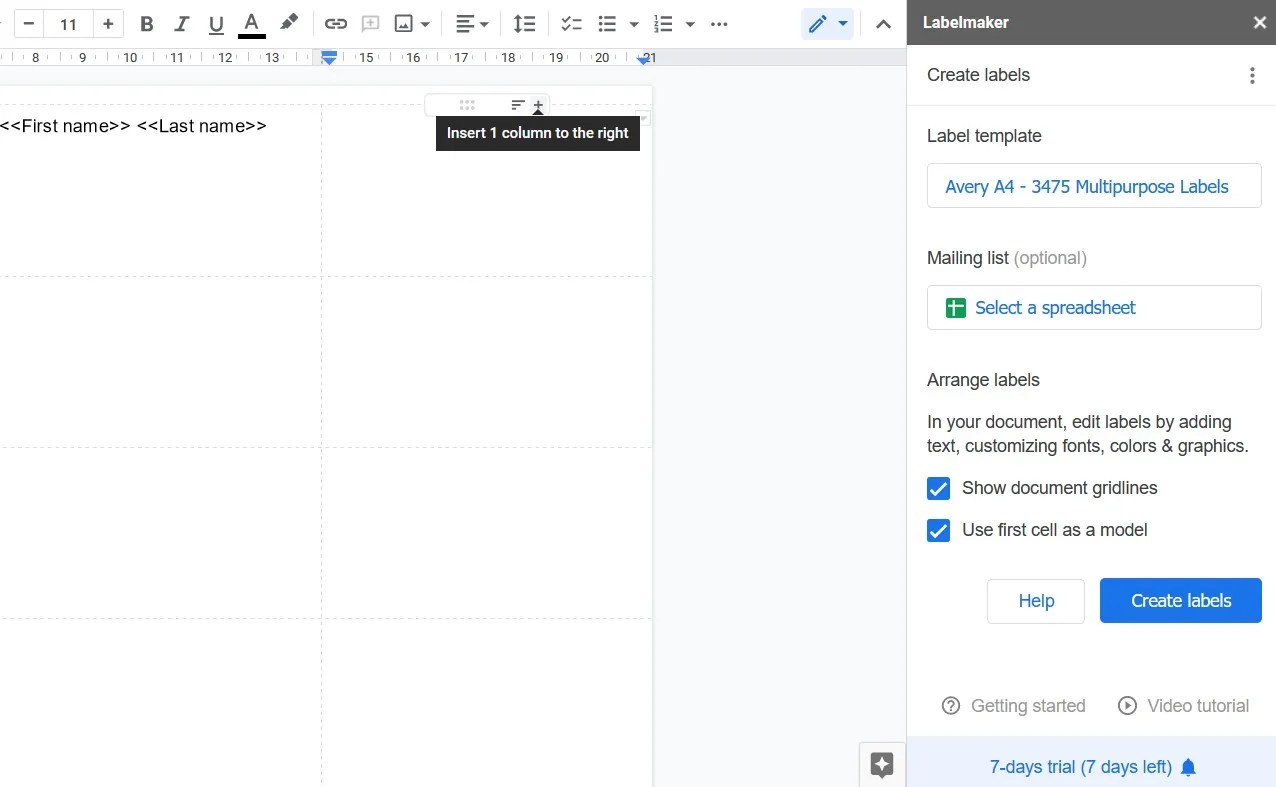Add a comment
Viewport: 1276px width, 787px height.
370,23
